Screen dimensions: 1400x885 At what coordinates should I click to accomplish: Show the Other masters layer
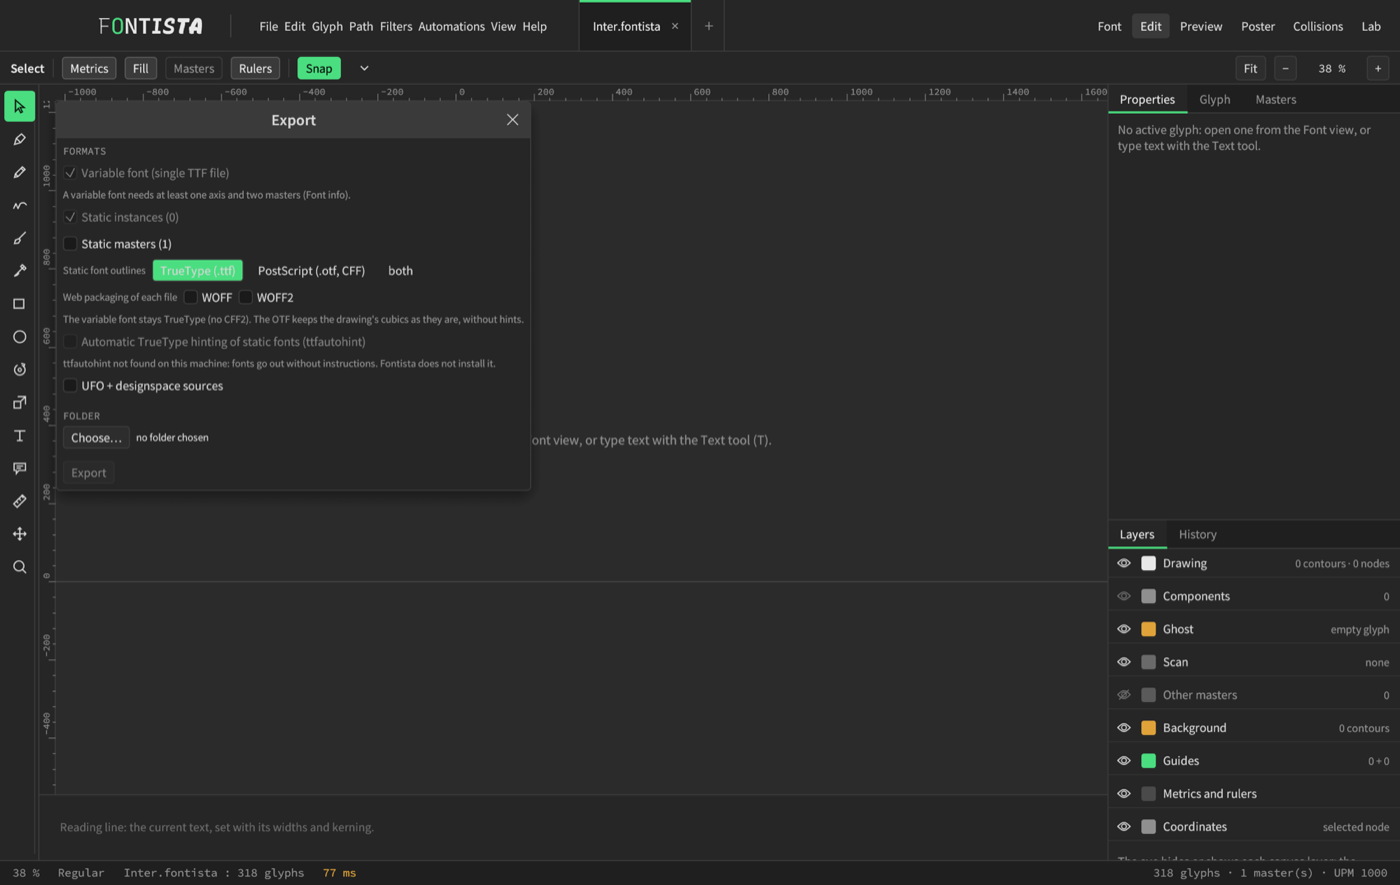click(1124, 695)
